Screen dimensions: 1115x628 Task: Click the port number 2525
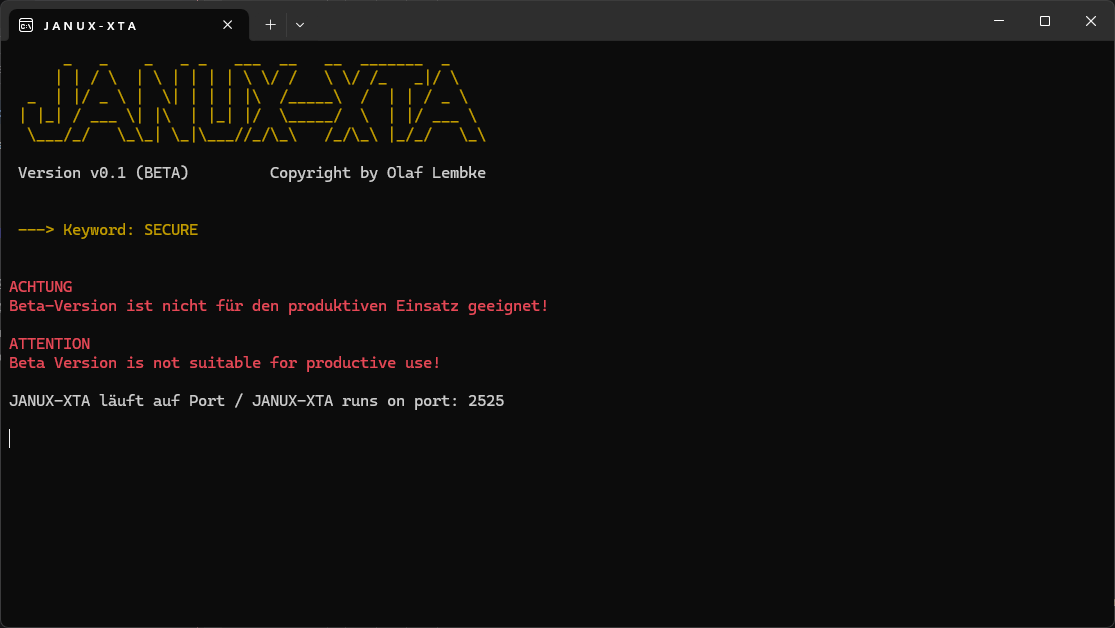click(x=486, y=401)
